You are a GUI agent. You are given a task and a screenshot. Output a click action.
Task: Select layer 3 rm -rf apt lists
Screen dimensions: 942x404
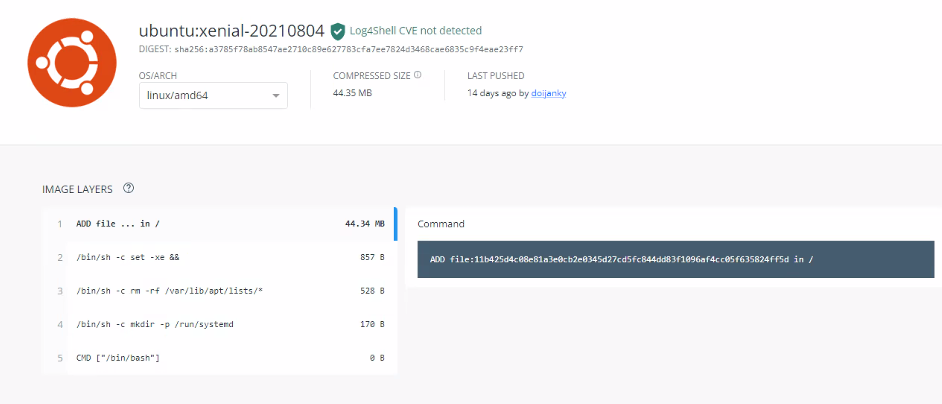[x=219, y=291]
